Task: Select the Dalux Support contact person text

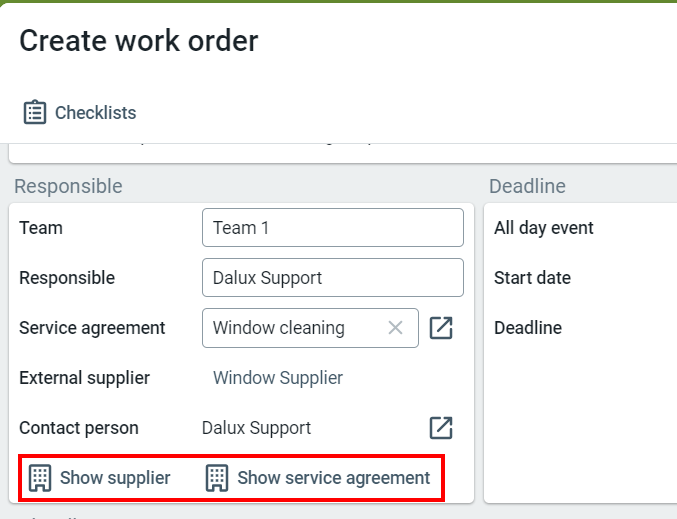Action: pos(256,428)
